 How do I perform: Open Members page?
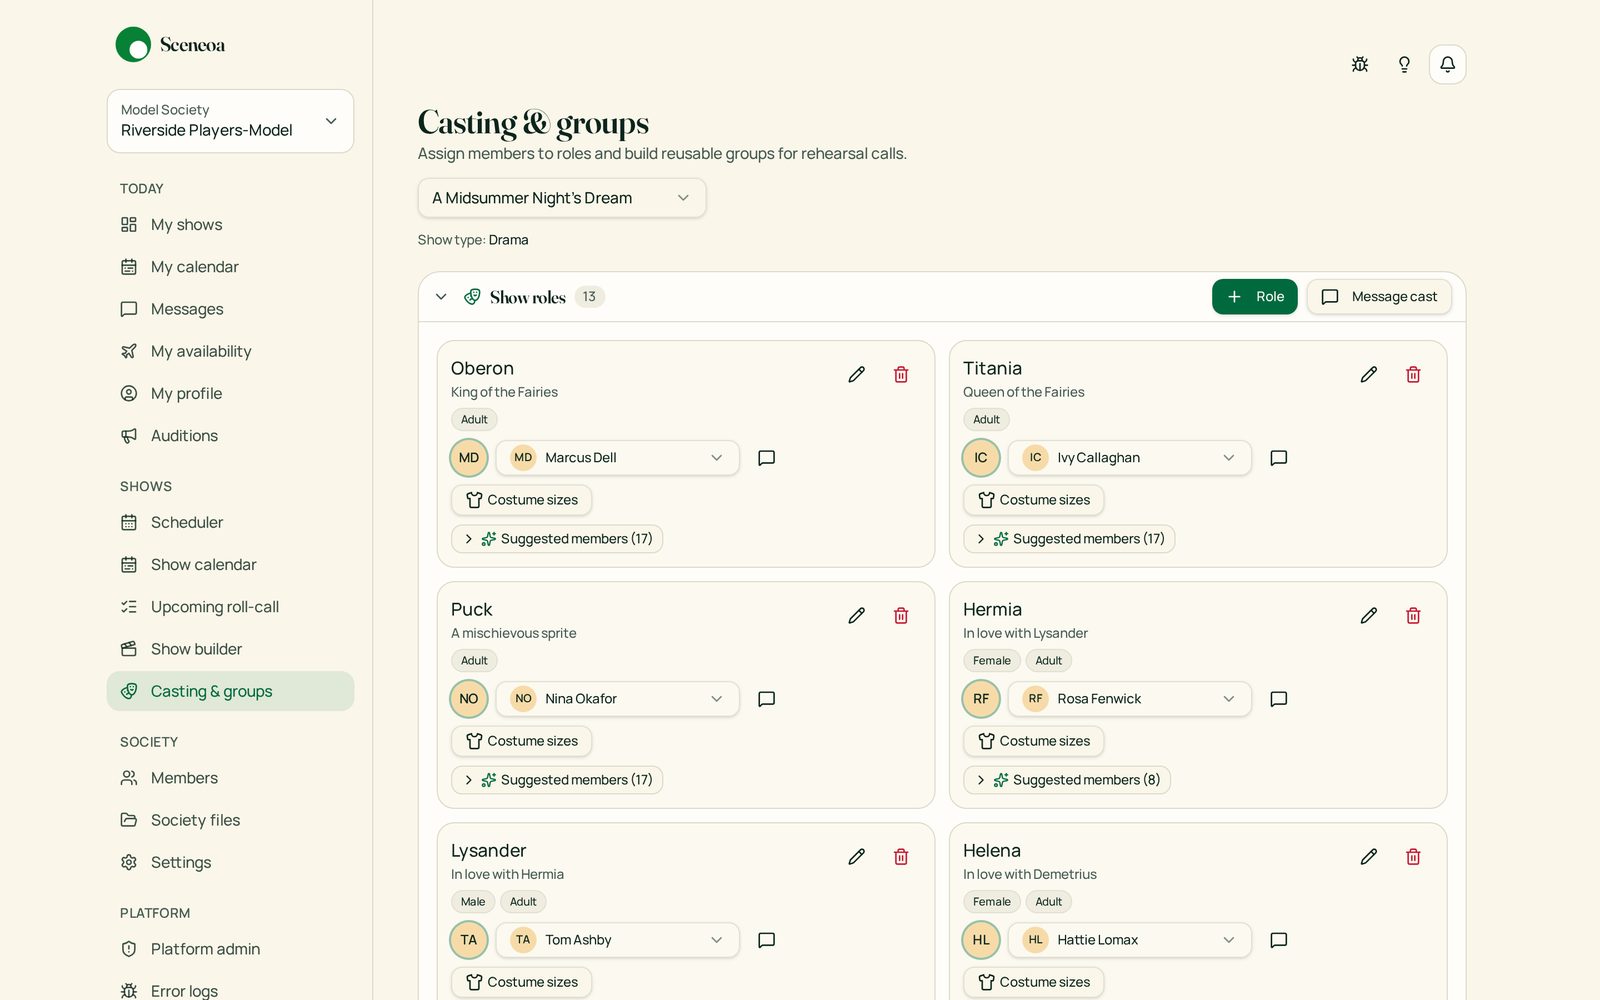[230, 778]
